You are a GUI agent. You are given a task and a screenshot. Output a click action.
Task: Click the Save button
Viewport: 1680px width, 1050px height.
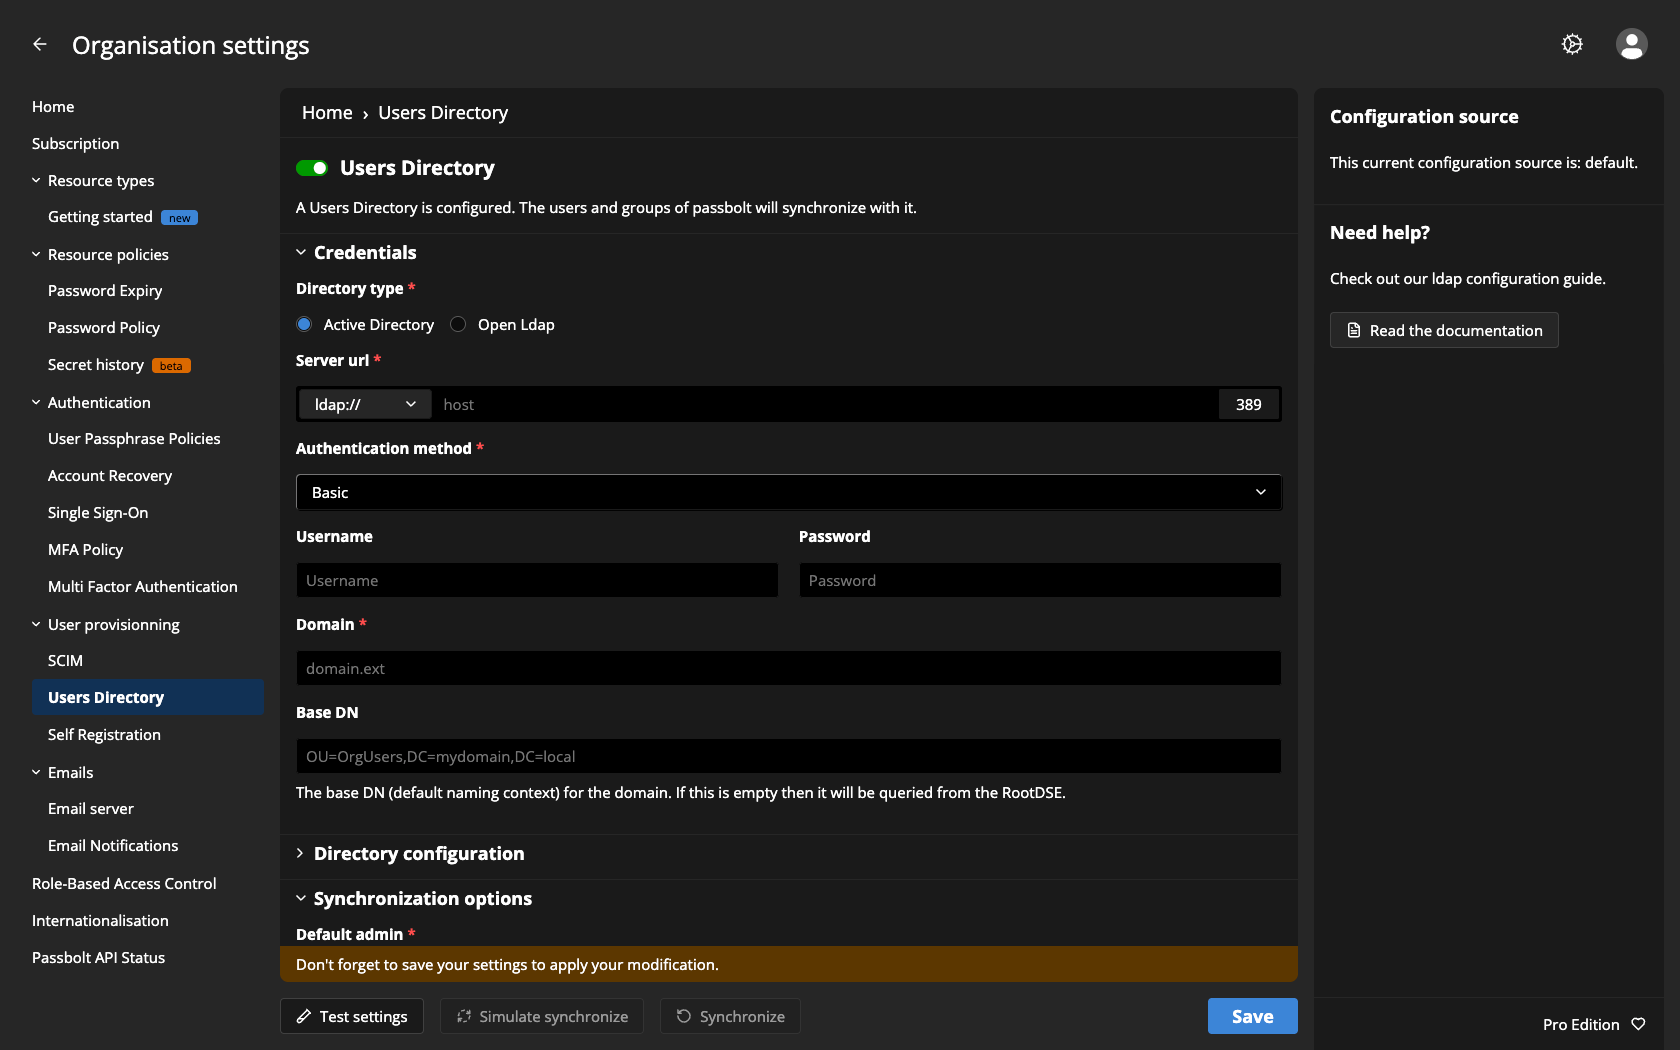tap(1253, 1016)
